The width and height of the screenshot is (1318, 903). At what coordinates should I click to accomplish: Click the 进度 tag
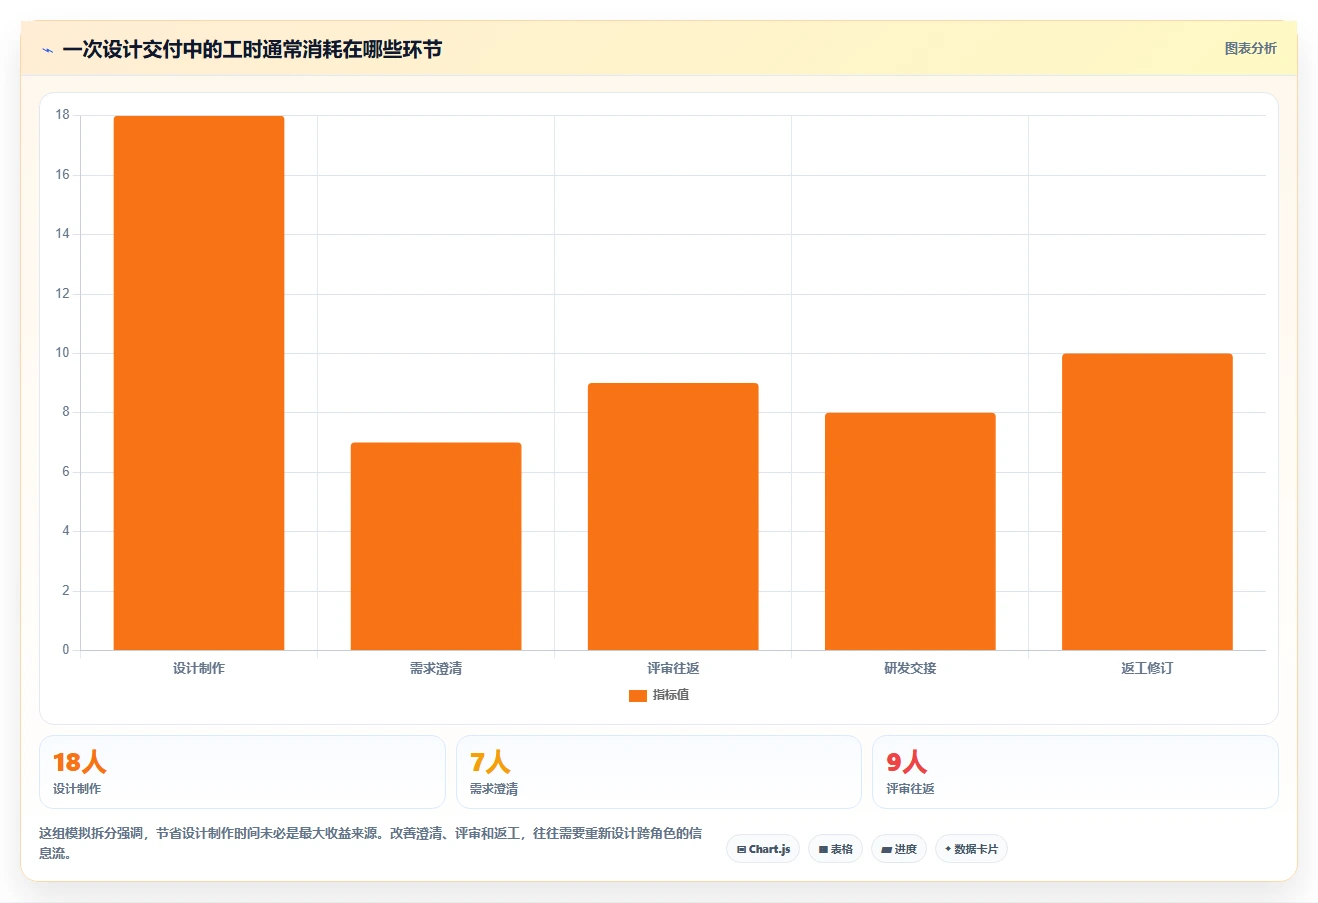(899, 849)
